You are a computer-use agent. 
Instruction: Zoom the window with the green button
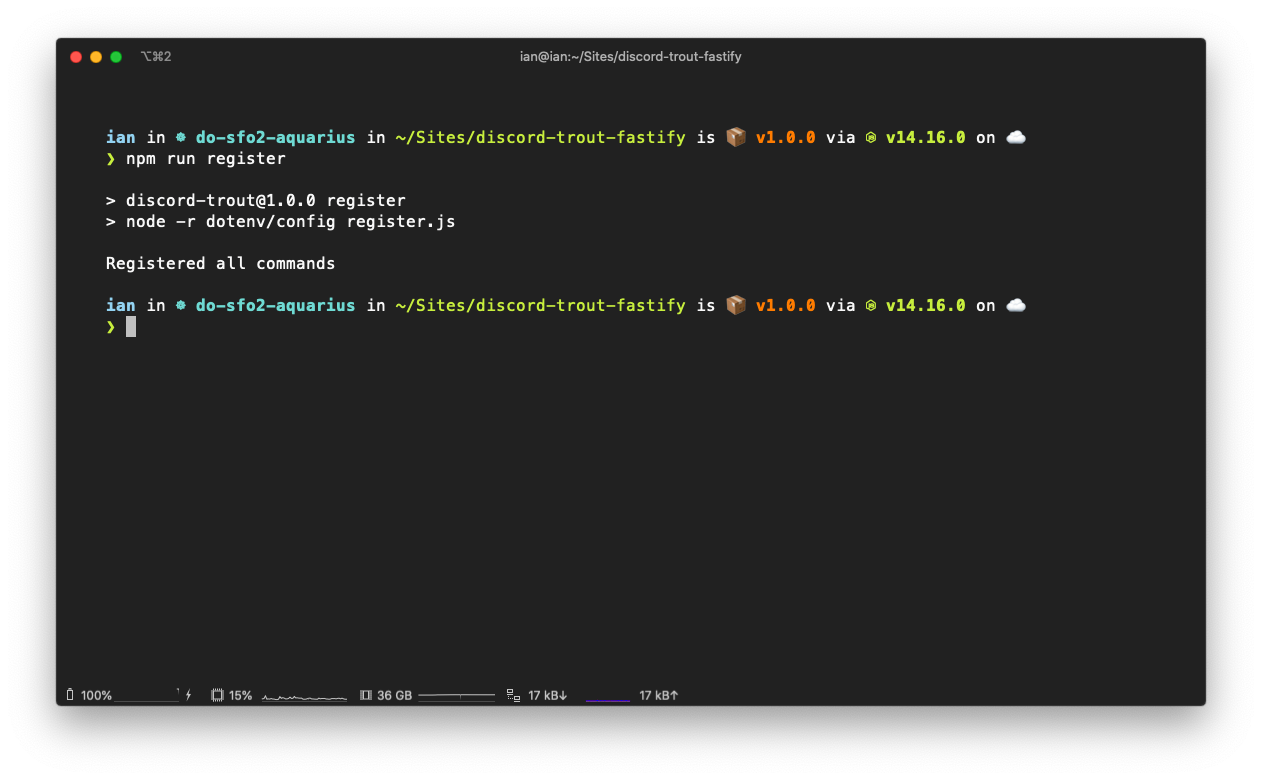pos(116,57)
